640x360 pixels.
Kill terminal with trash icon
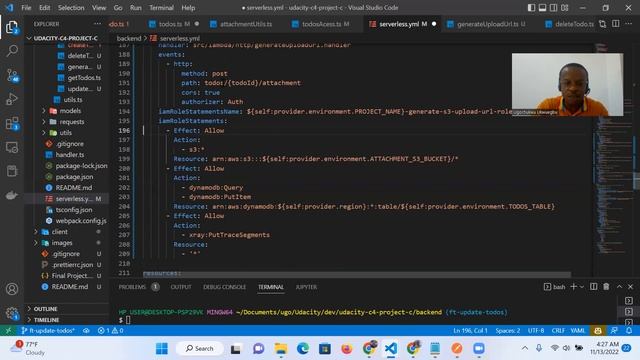[606, 287]
